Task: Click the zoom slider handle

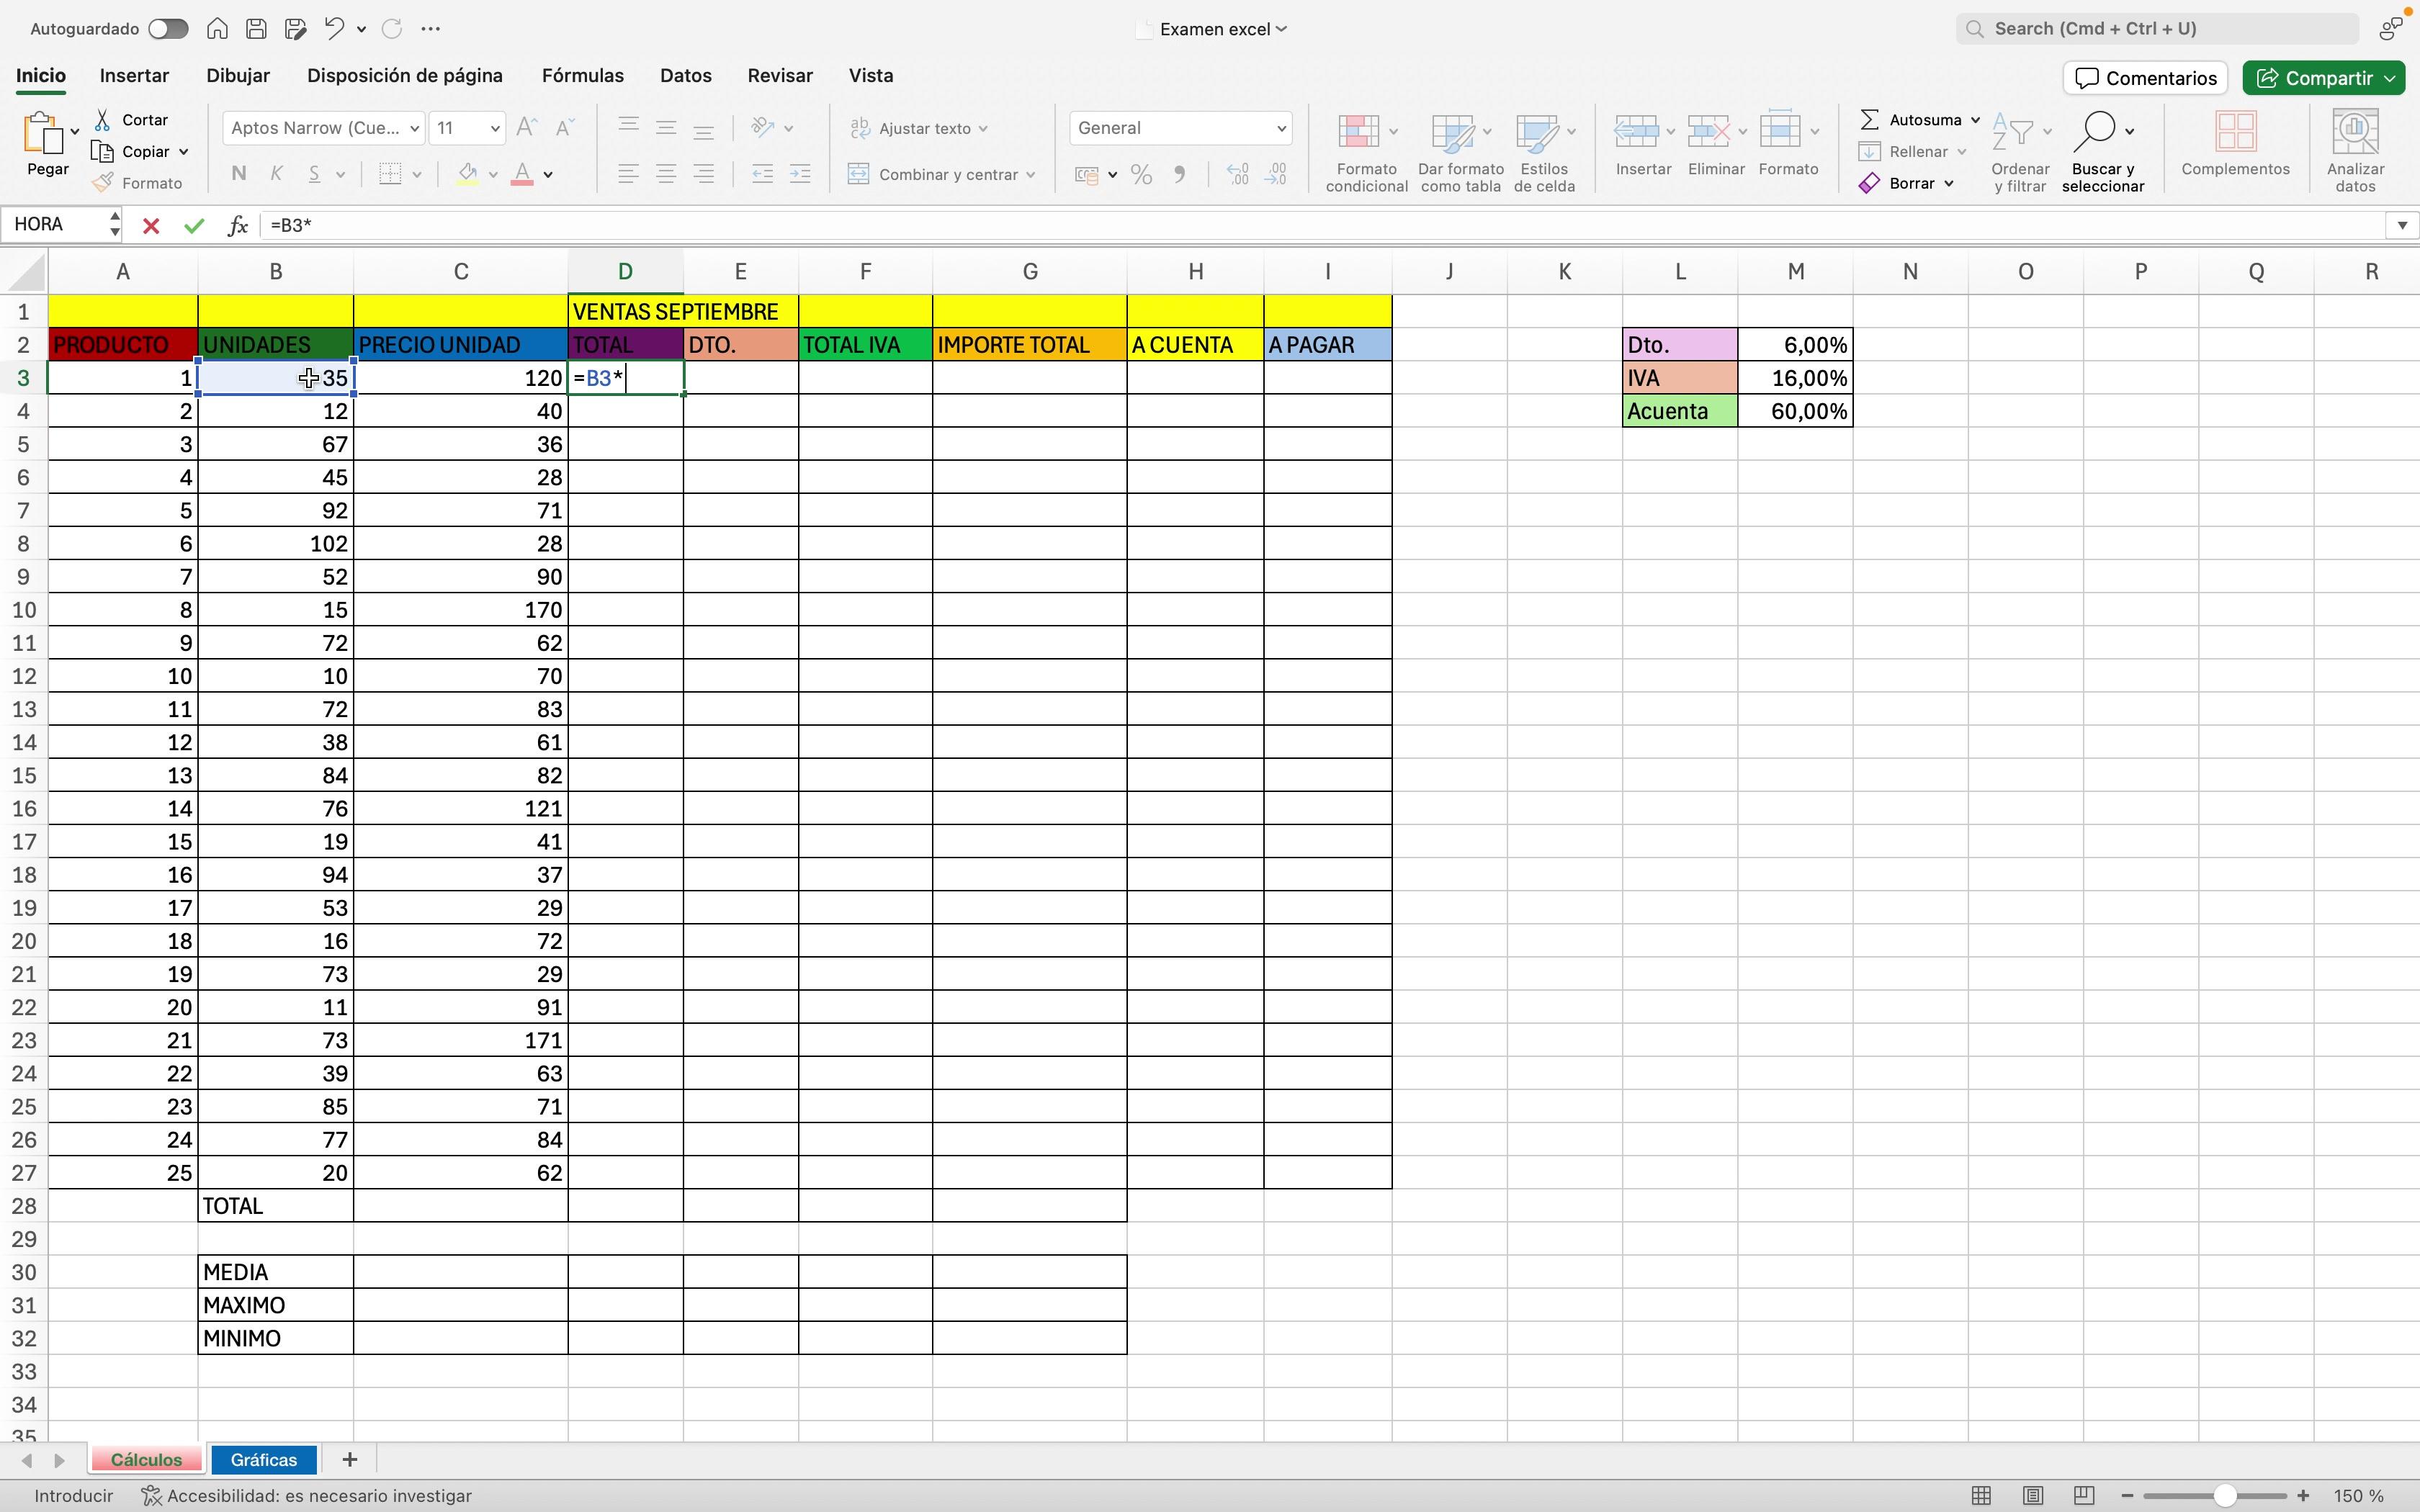Action: point(2224,1496)
